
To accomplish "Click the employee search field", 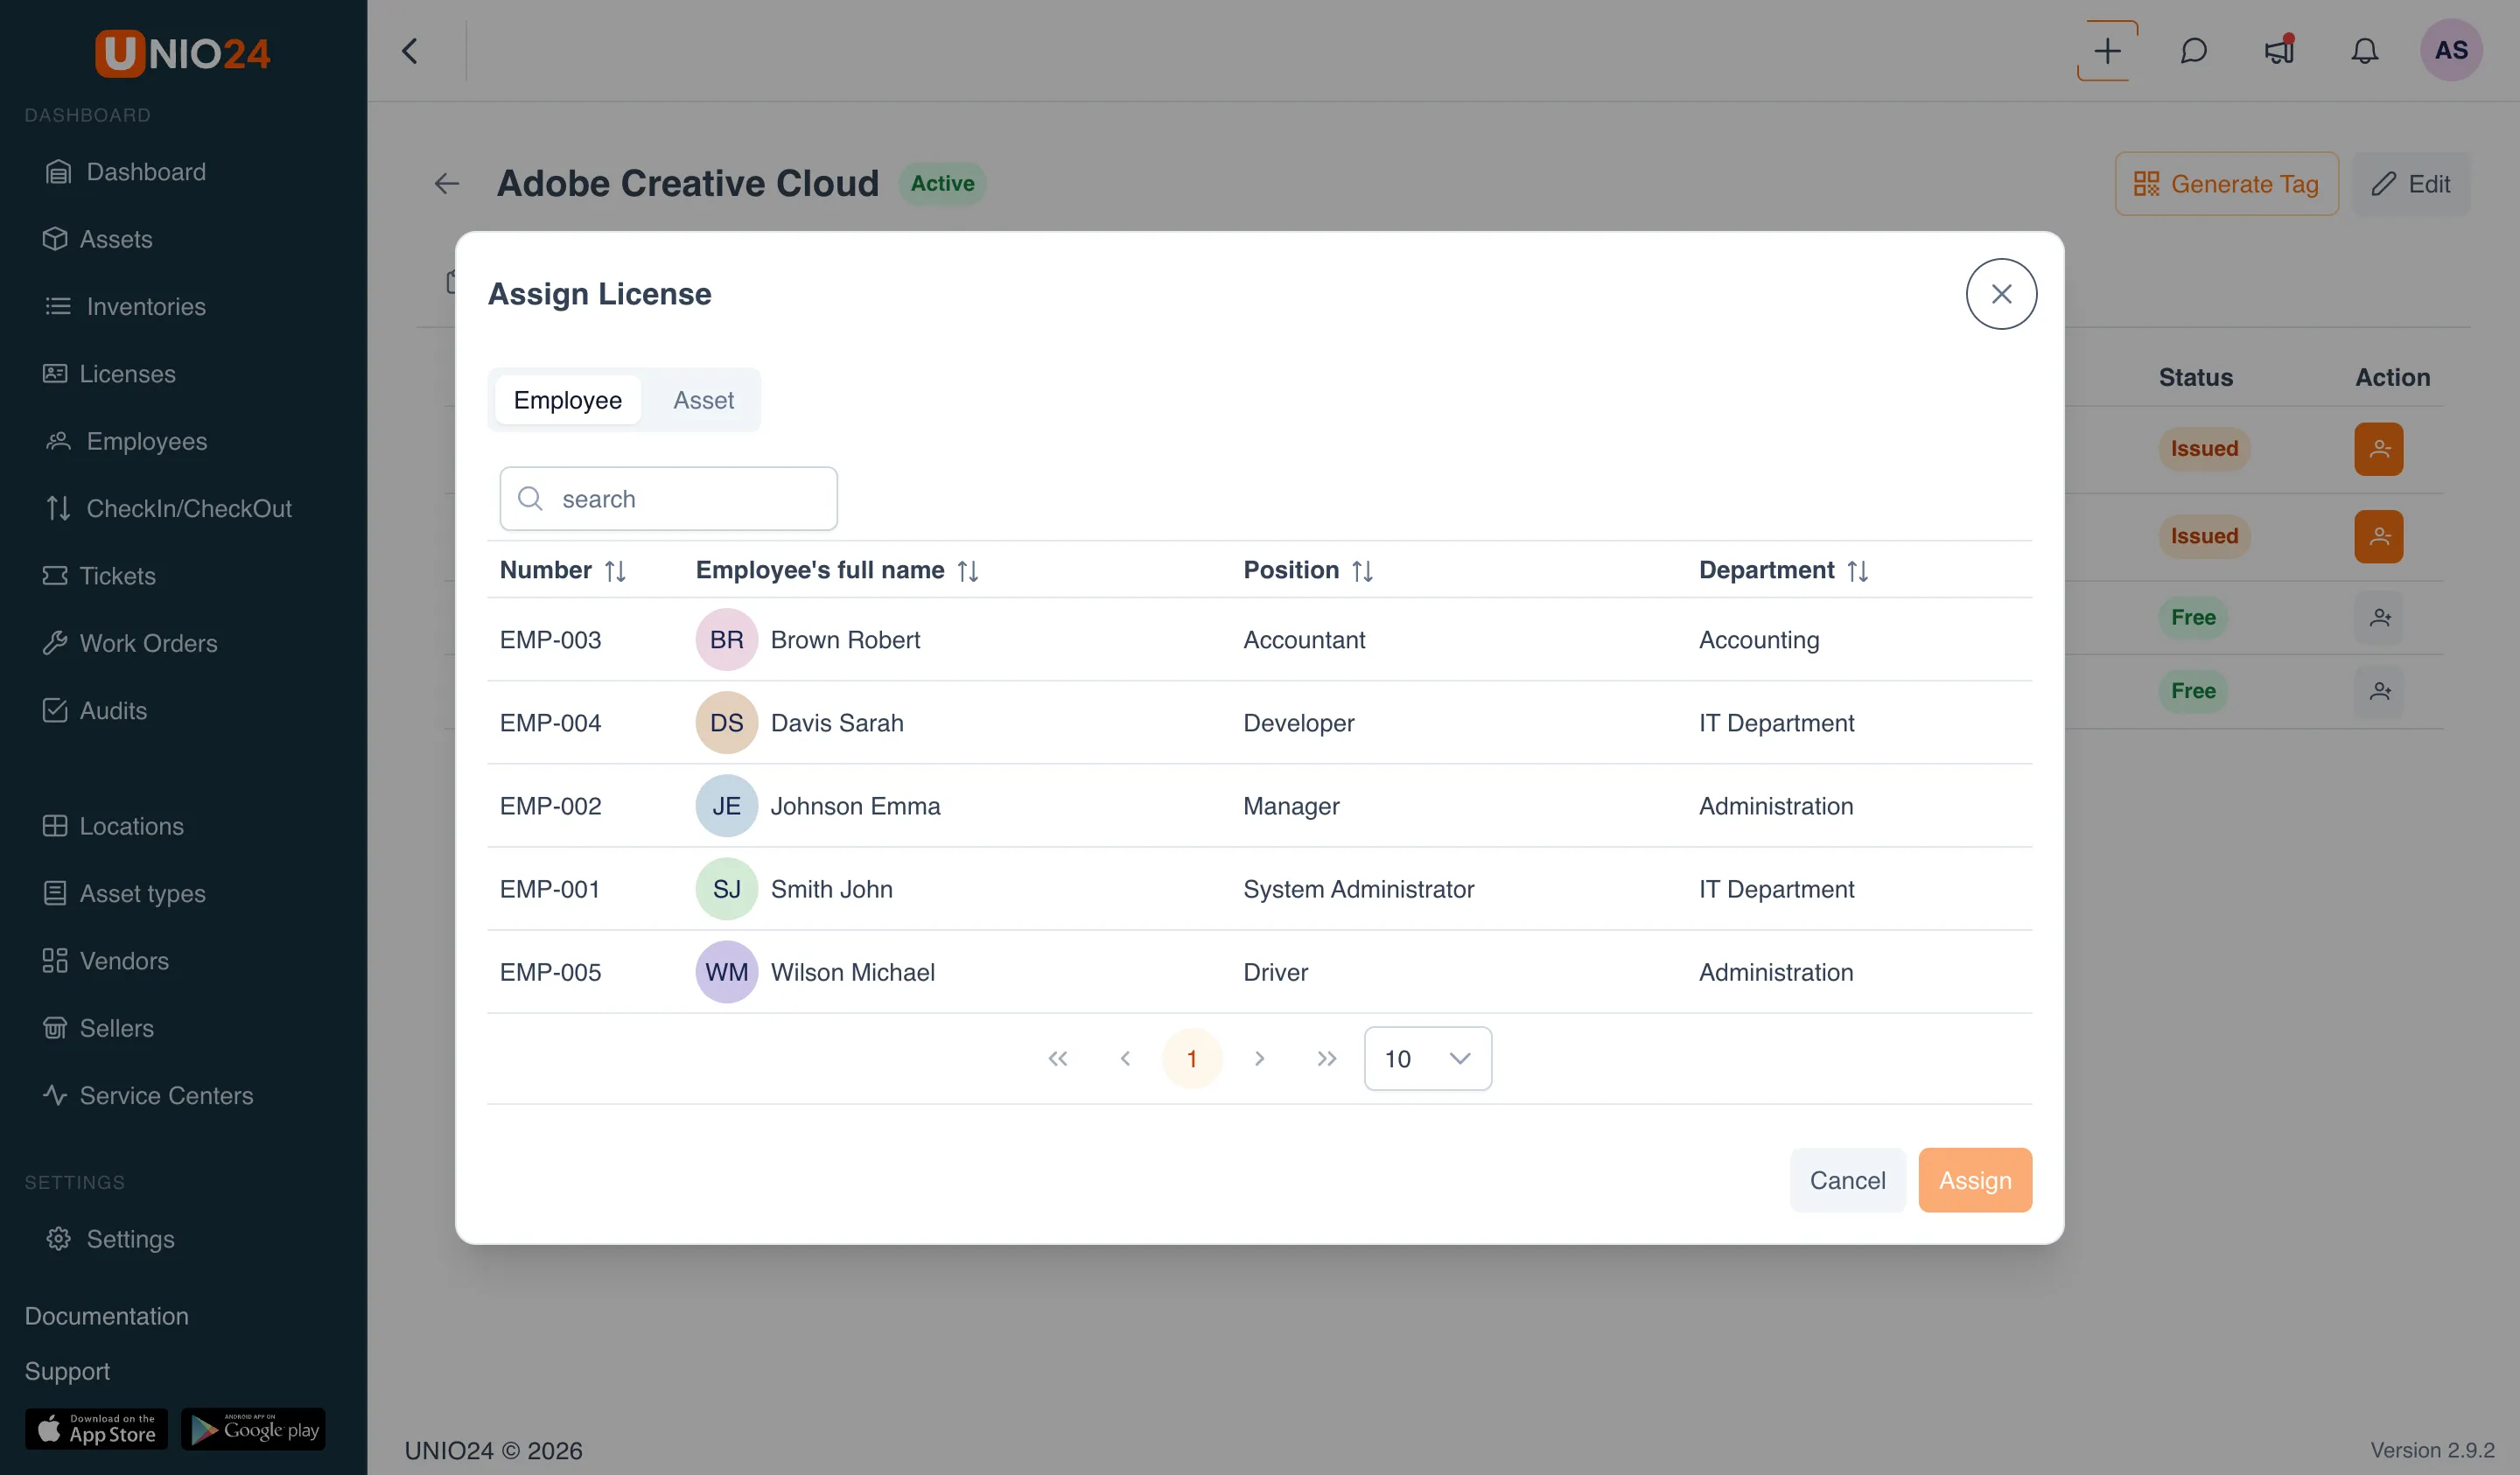I will (x=668, y=499).
